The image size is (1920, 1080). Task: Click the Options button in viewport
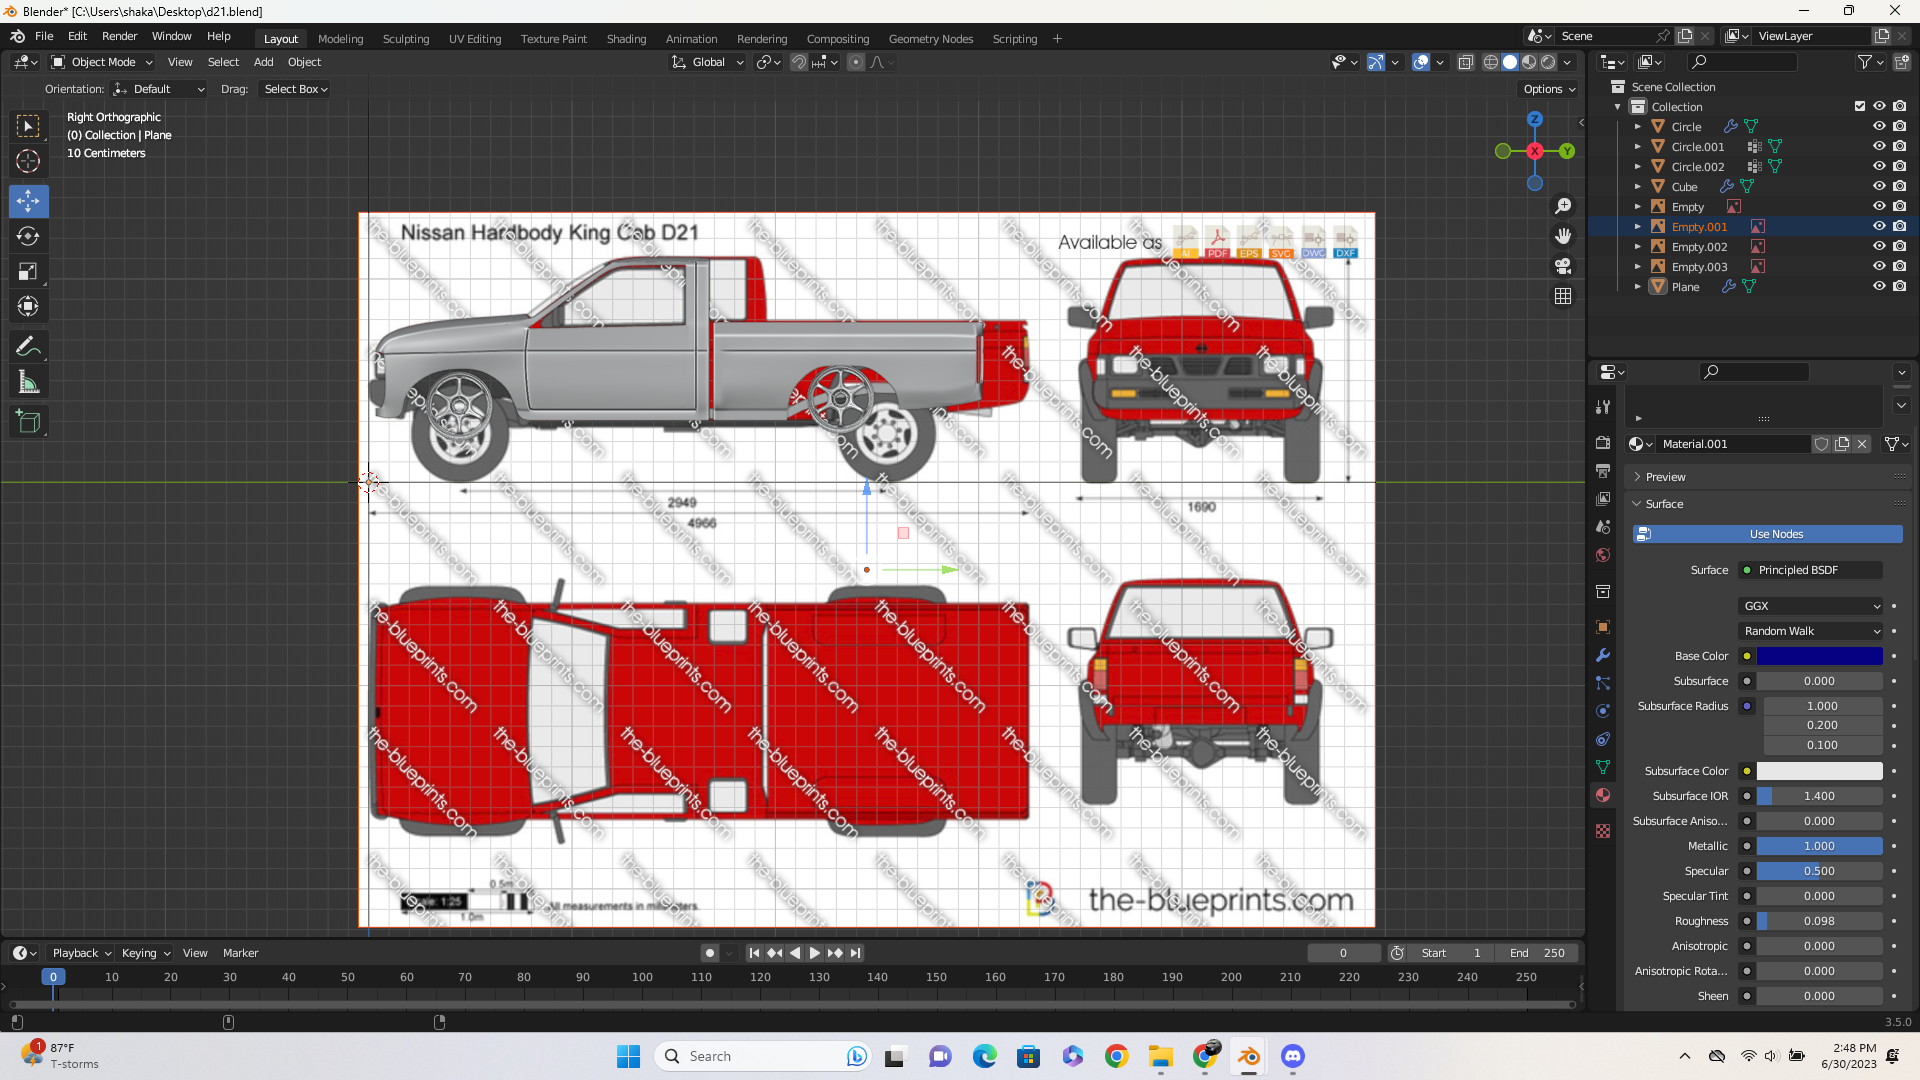1549,89
